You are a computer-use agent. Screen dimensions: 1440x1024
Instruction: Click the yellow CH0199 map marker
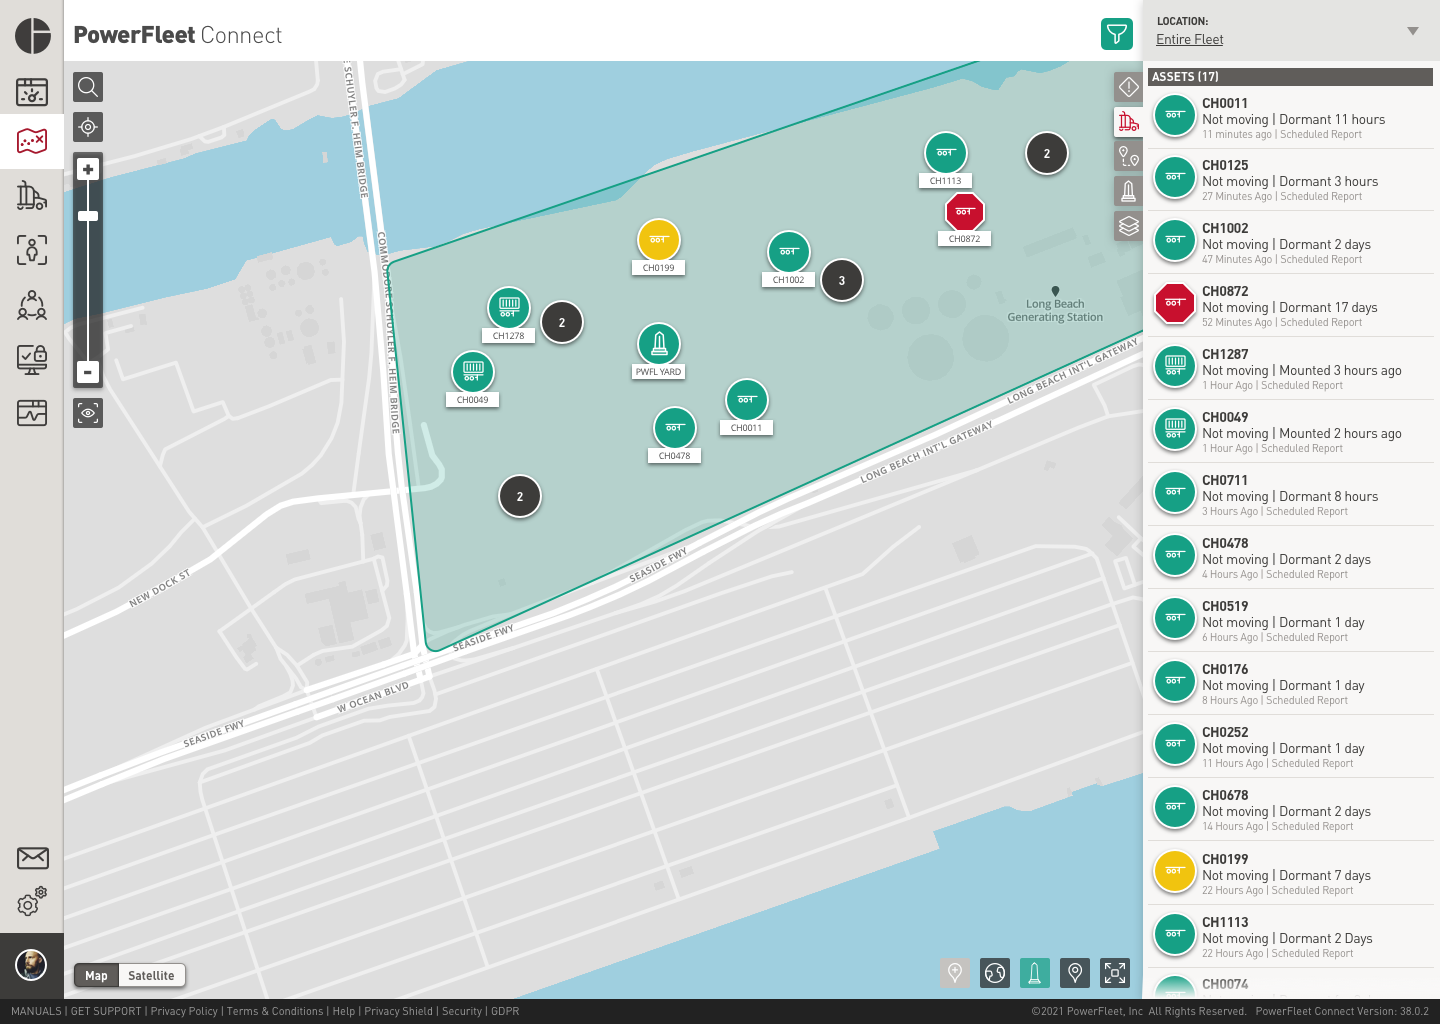[659, 240]
